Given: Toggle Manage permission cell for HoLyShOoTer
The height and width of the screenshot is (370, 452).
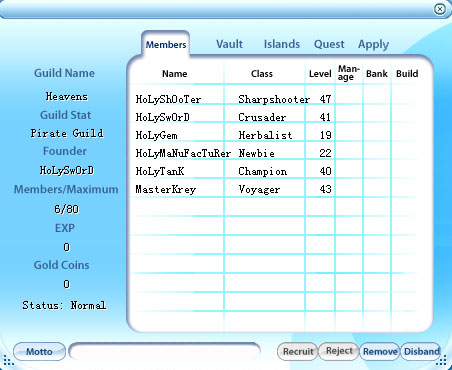Looking at the screenshot, I should click(x=349, y=99).
